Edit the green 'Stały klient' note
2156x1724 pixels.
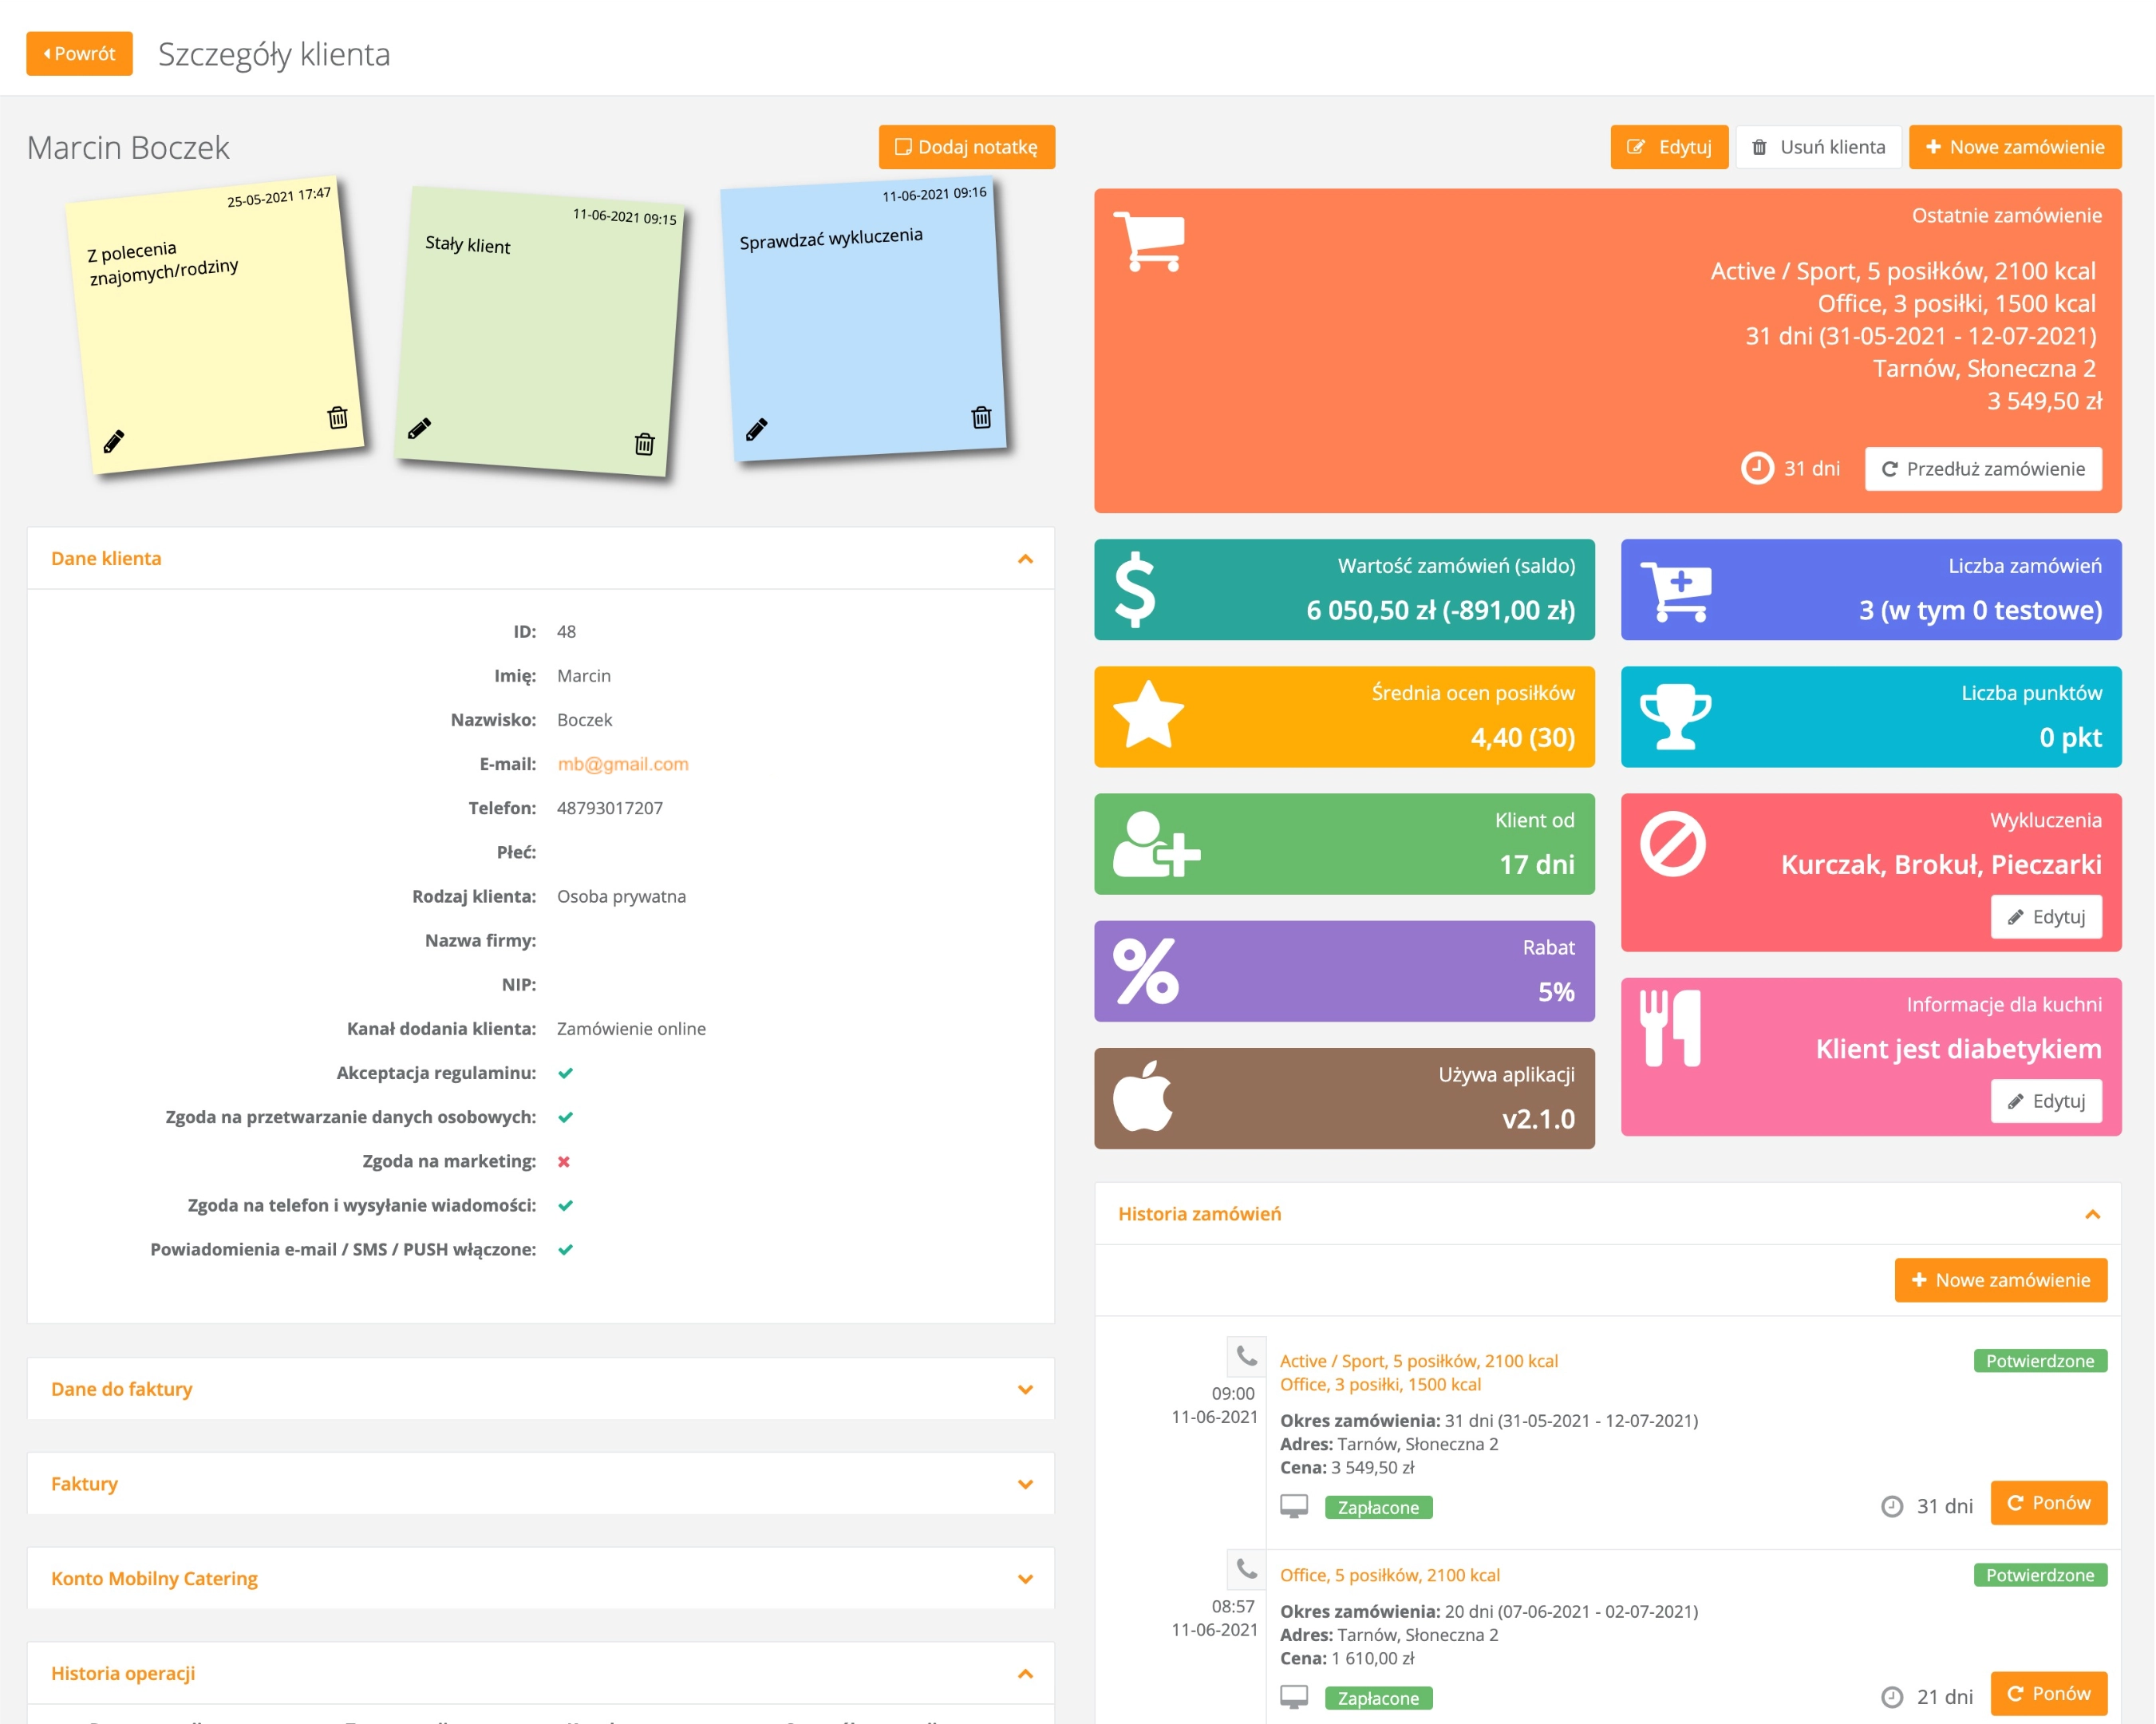[x=420, y=428]
